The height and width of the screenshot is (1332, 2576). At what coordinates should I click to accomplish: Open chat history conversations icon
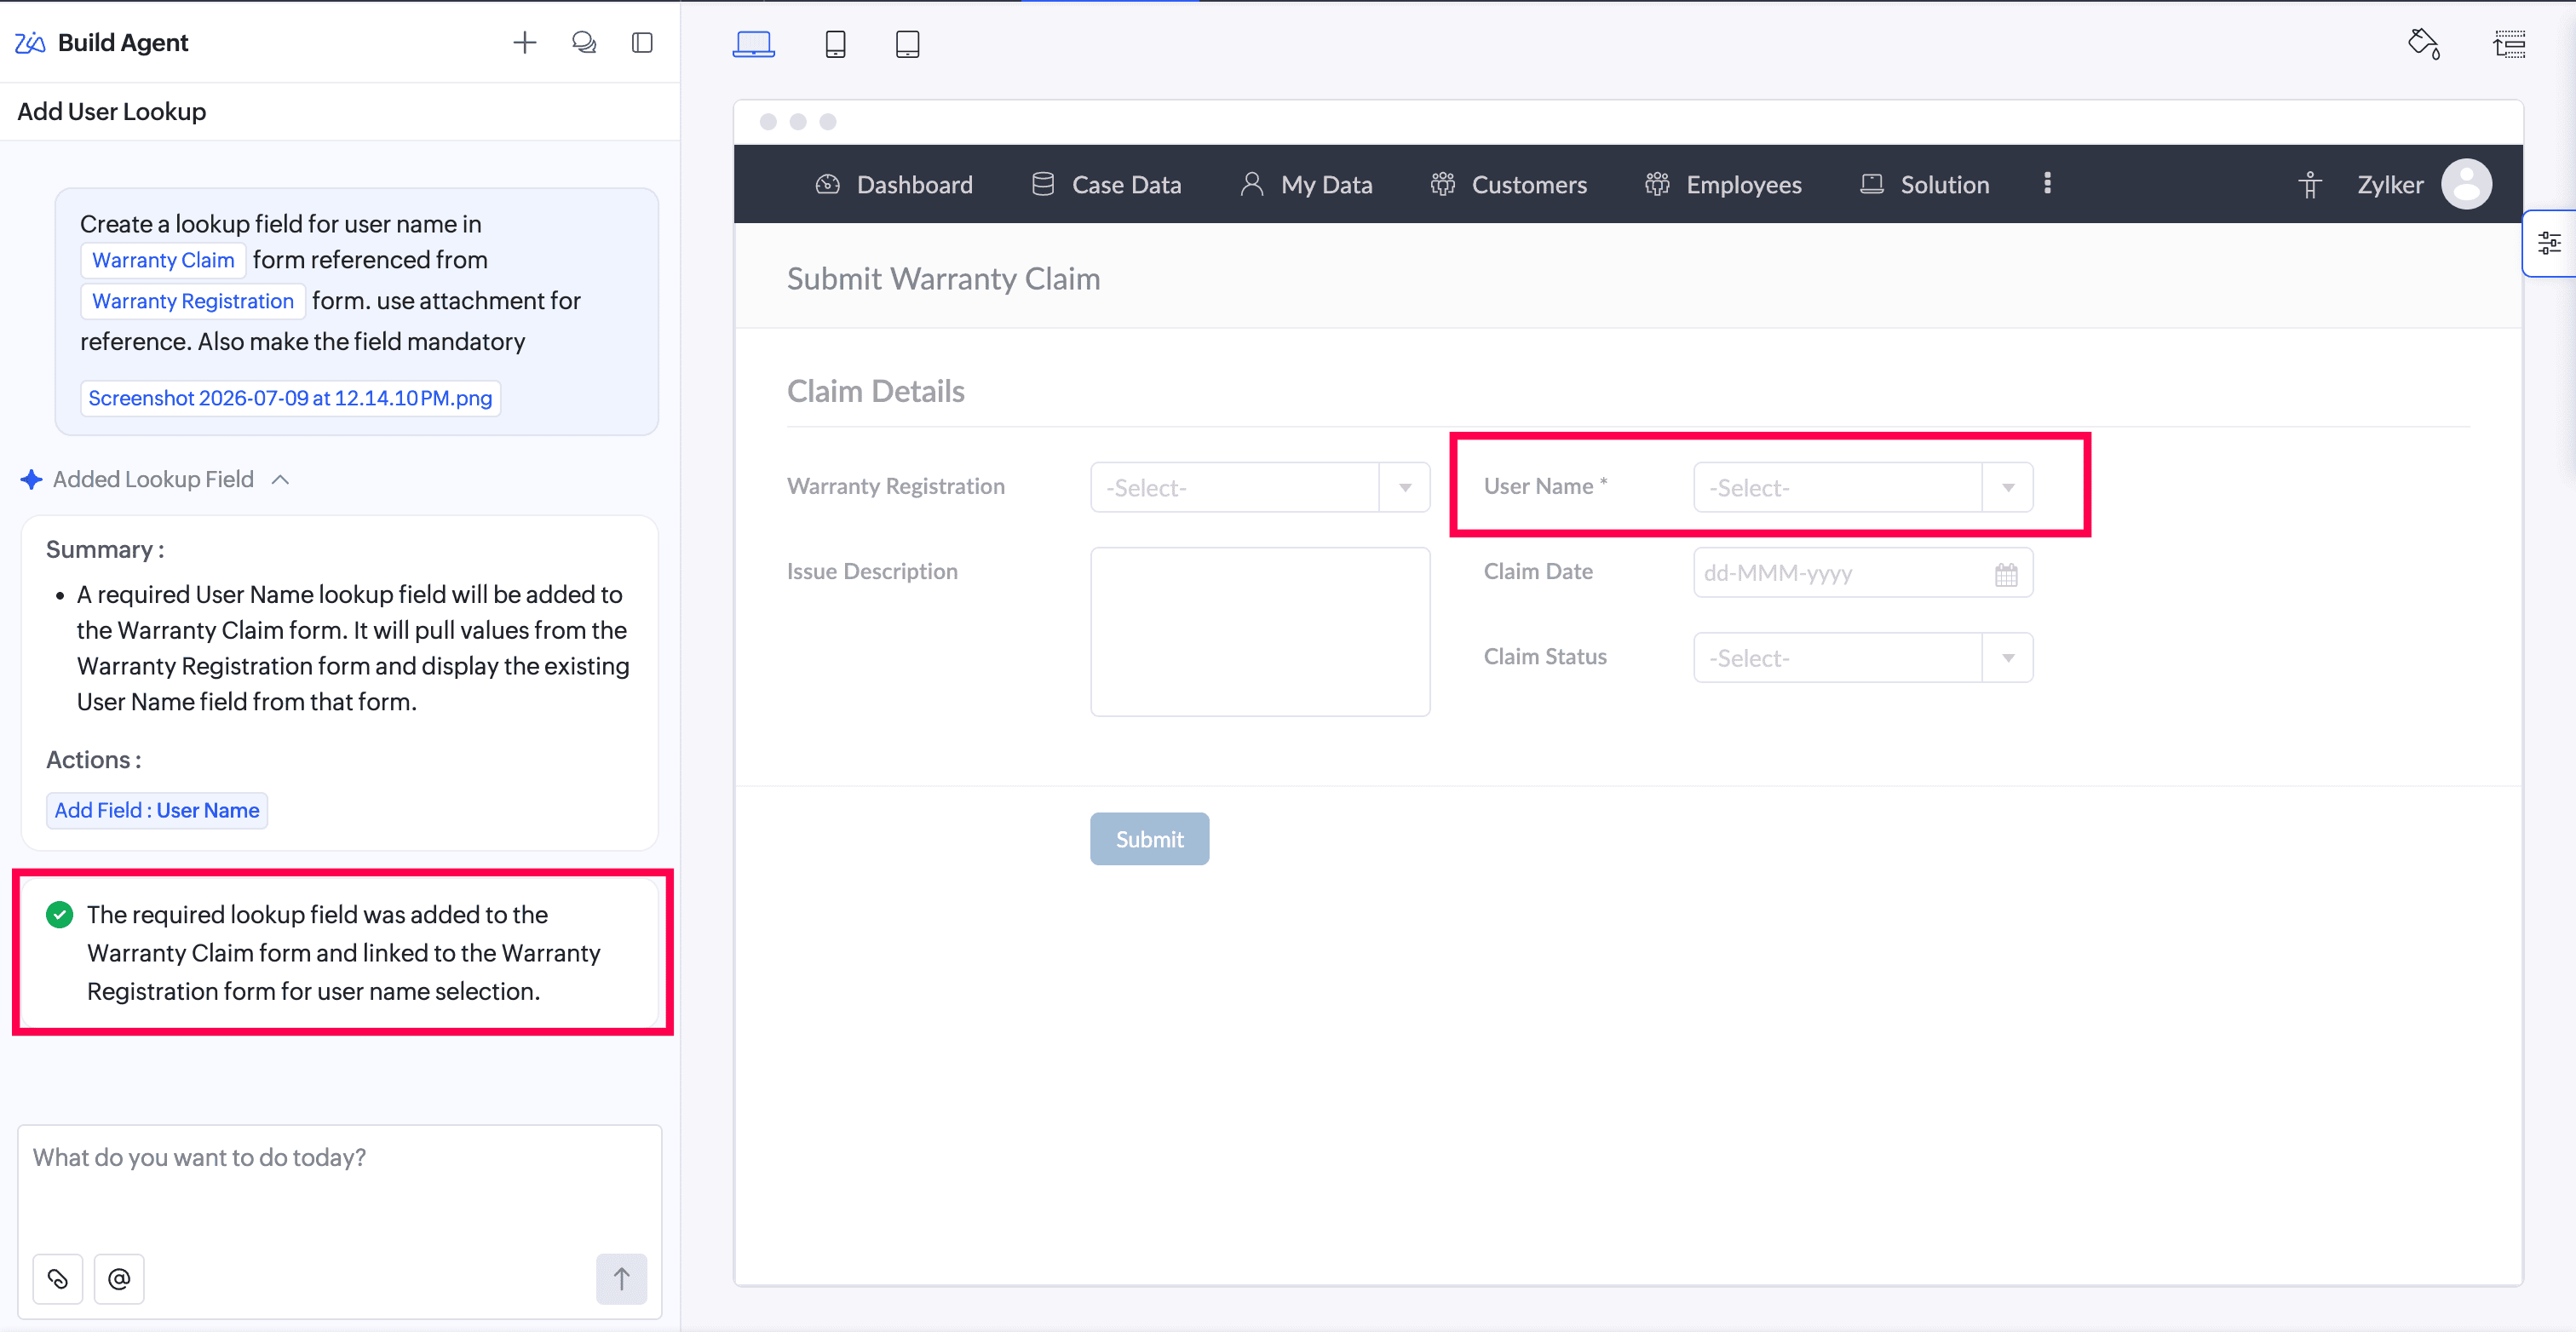tap(584, 42)
